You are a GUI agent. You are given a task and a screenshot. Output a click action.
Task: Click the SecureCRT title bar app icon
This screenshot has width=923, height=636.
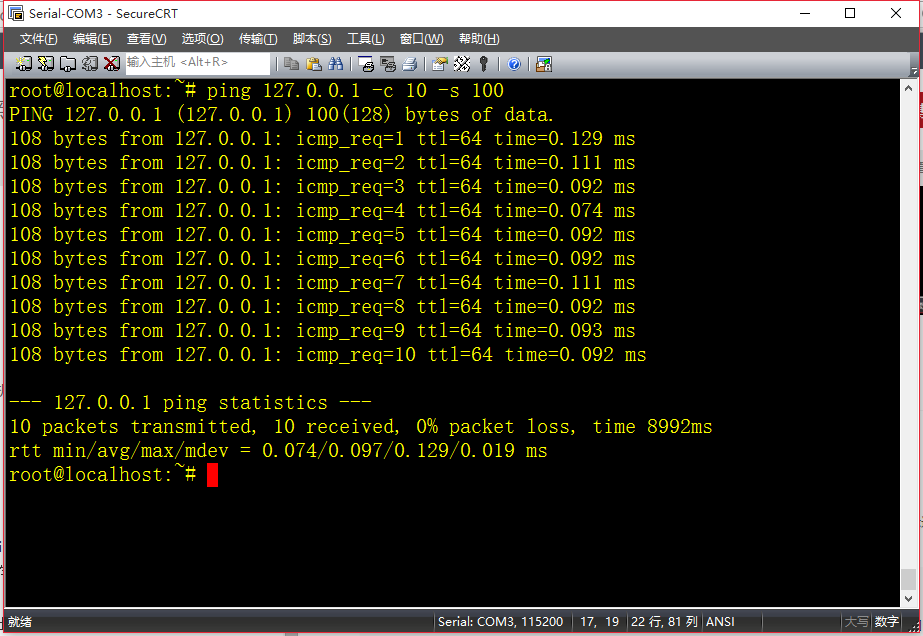(15, 13)
